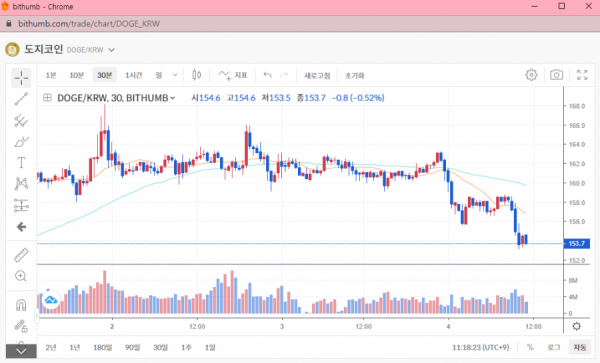Toggle the log (로그) scale
Viewport: 600px width, 363px height.
[x=553, y=347]
